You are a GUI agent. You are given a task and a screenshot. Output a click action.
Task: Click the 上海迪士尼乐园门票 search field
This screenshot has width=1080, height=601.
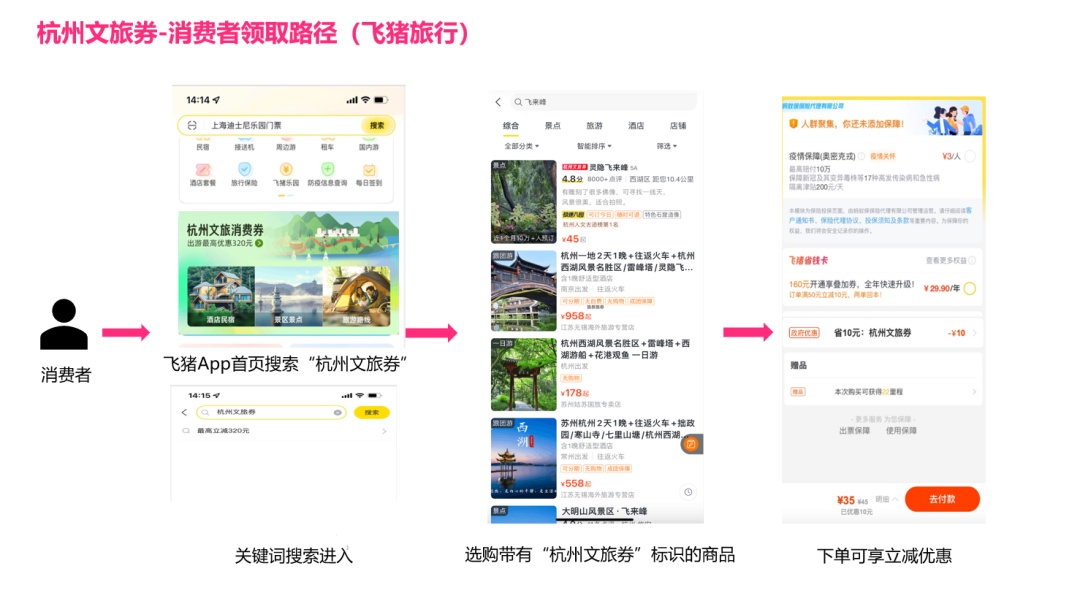(x=287, y=125)
